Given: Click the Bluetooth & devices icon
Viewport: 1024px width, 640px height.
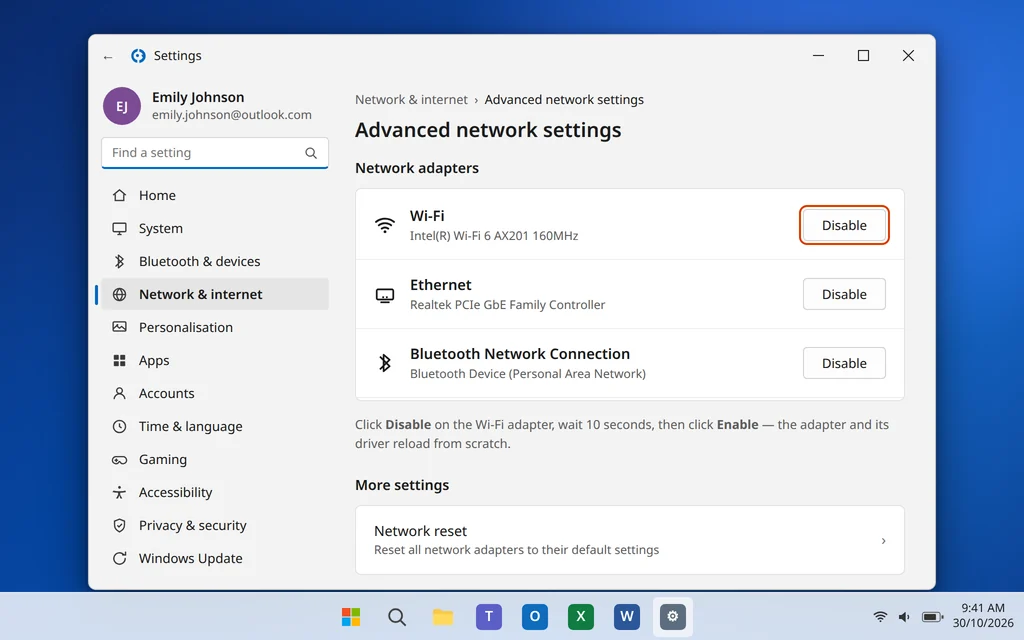Looking at the screenshot, I should [119, 261].
